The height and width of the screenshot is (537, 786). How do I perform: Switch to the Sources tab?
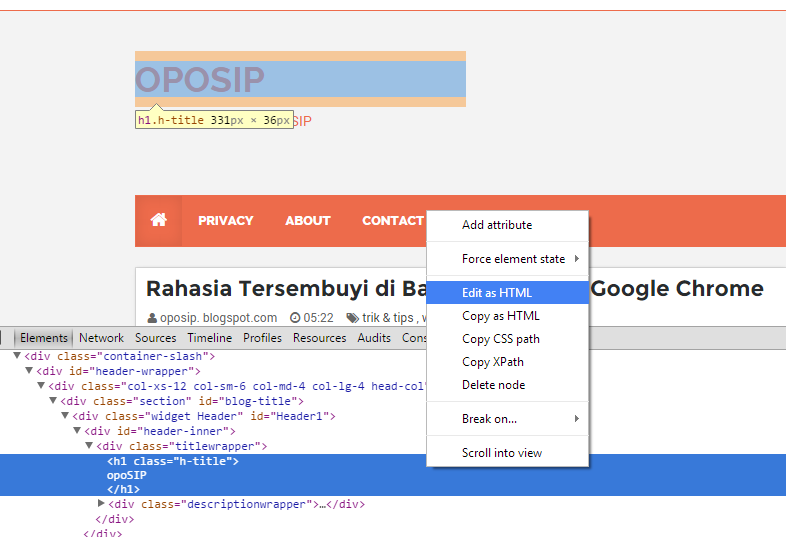pos(155,338)
